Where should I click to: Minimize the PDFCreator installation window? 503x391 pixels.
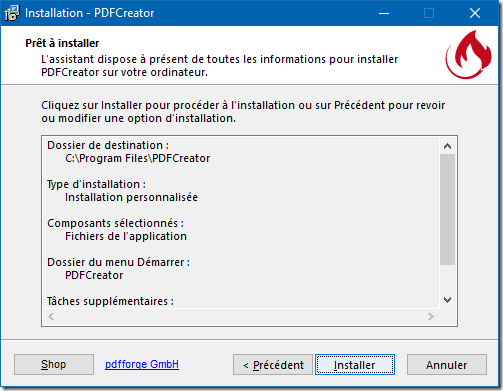[x=384, y=13]
